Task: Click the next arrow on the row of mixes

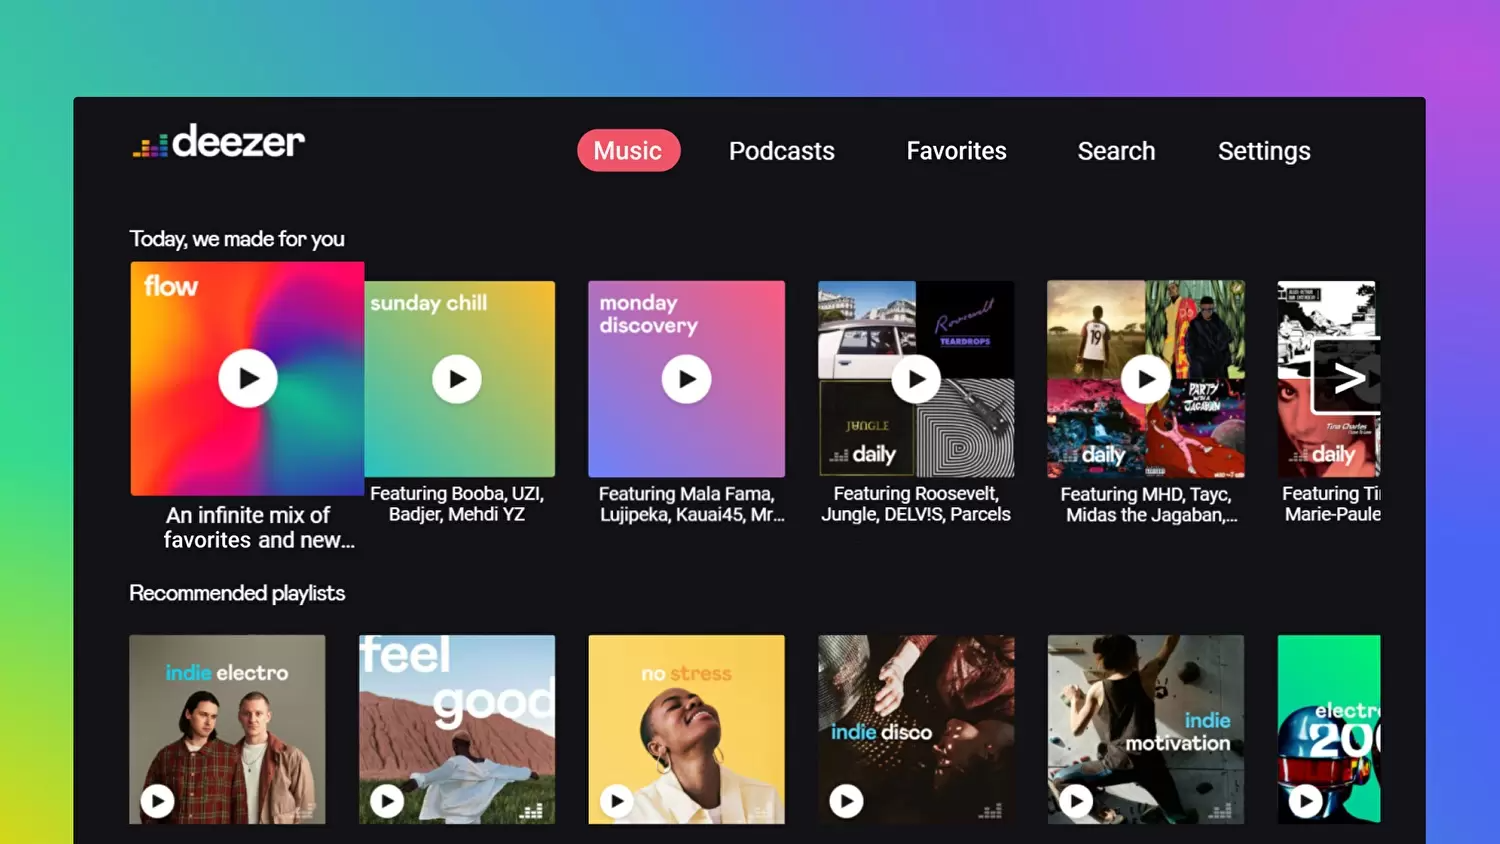Action: 1347,378
